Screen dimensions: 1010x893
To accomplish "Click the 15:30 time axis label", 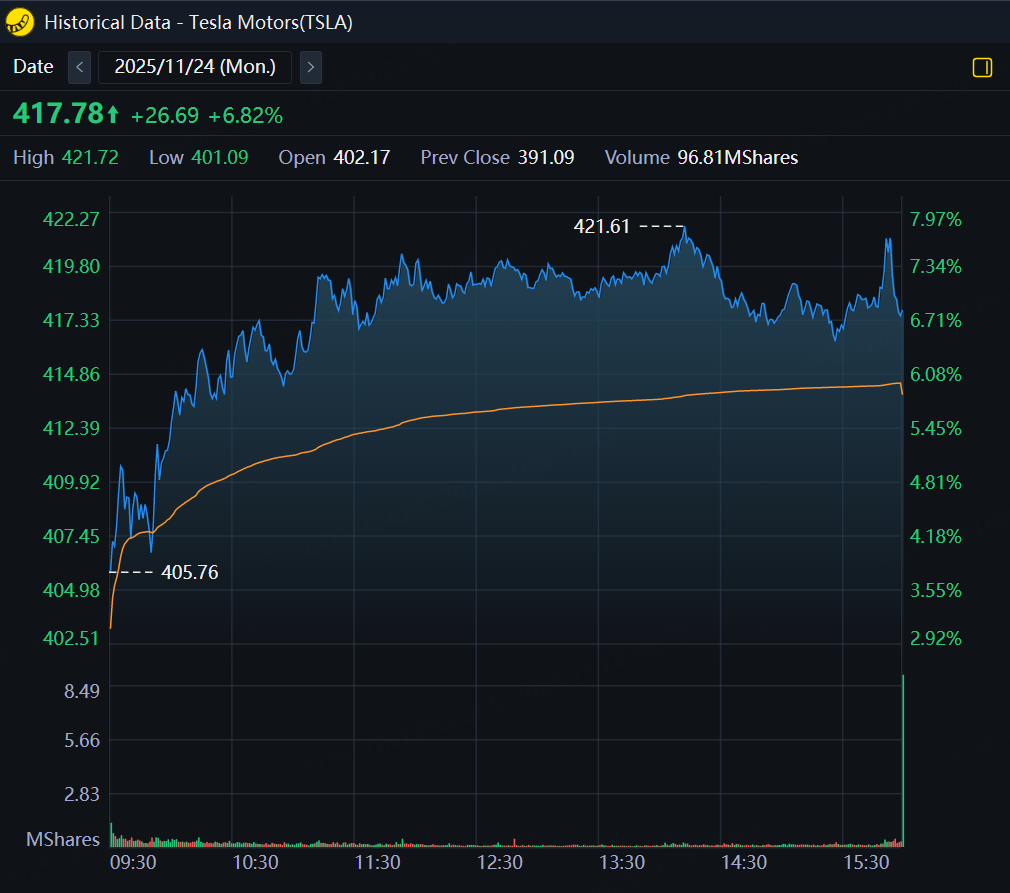I will 866,862.
